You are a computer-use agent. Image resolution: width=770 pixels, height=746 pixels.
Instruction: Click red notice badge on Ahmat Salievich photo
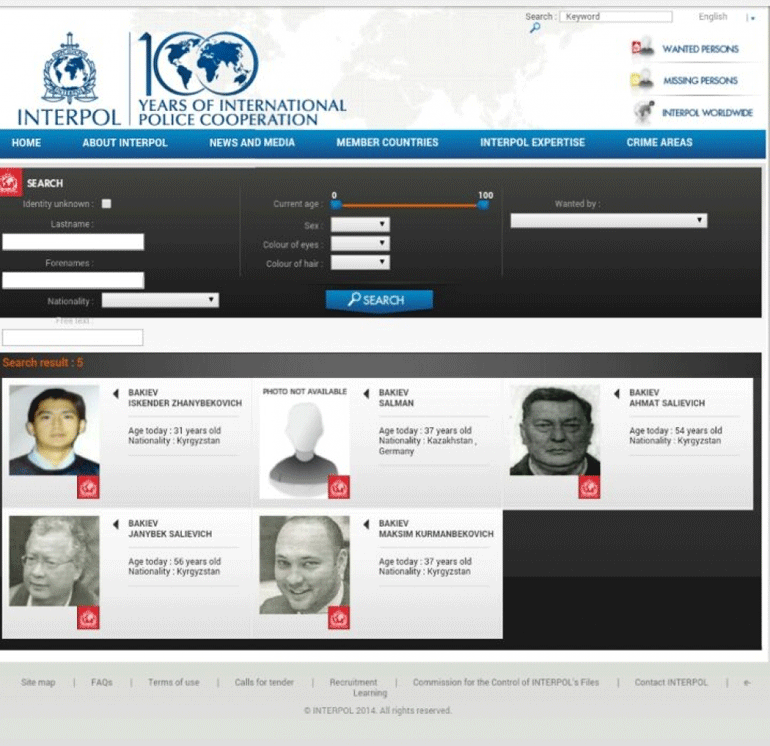(x=589, y=487)
